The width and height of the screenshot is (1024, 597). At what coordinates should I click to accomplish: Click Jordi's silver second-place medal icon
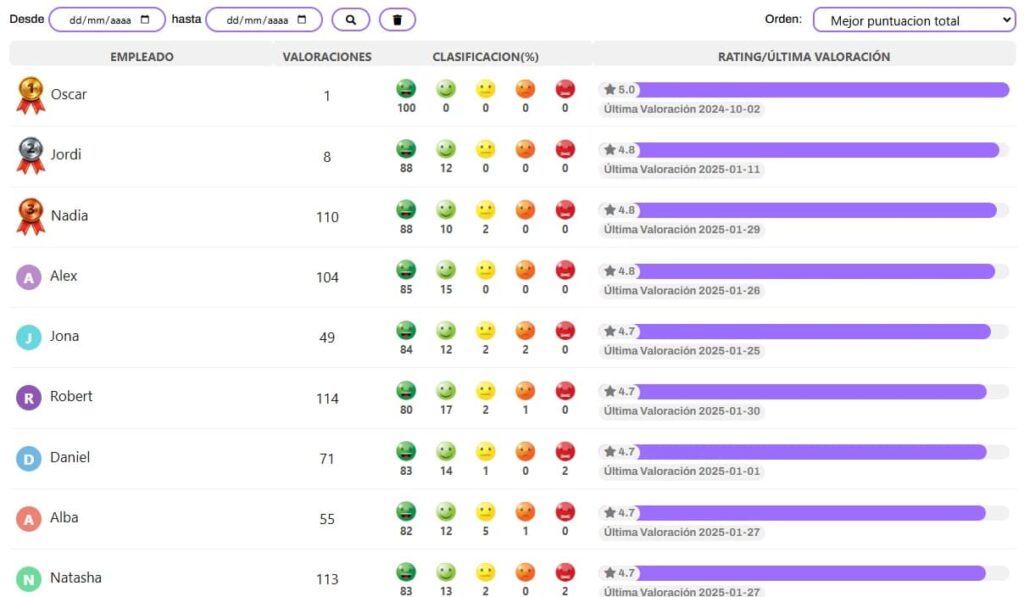[x=31, y=155]
